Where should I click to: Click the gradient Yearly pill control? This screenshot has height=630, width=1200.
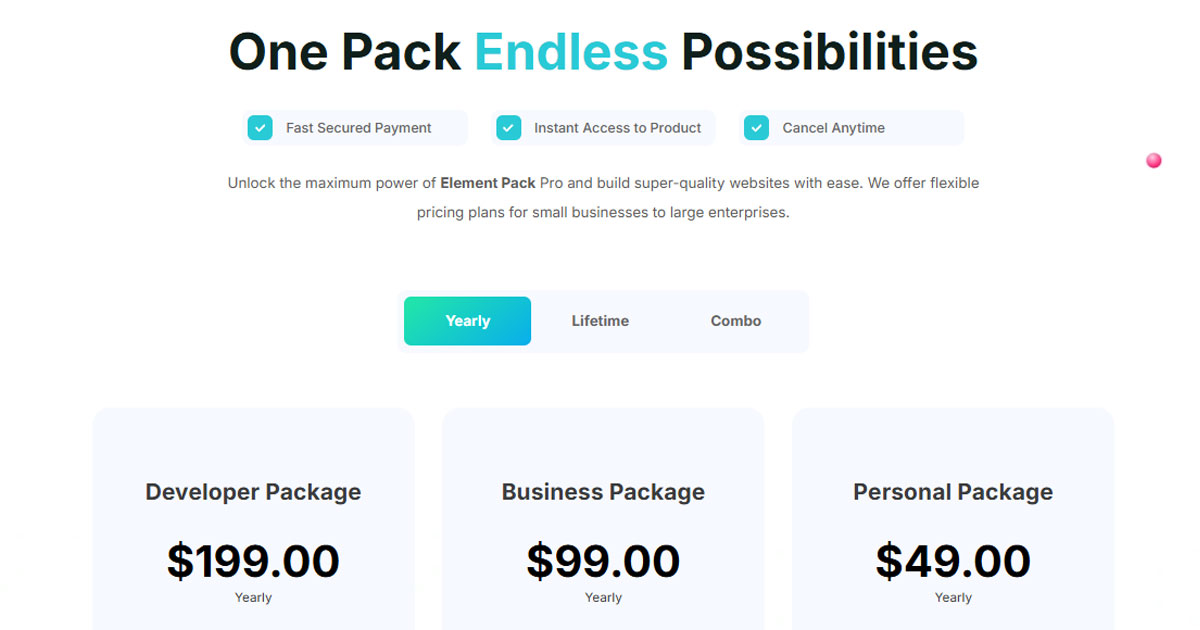467,321
